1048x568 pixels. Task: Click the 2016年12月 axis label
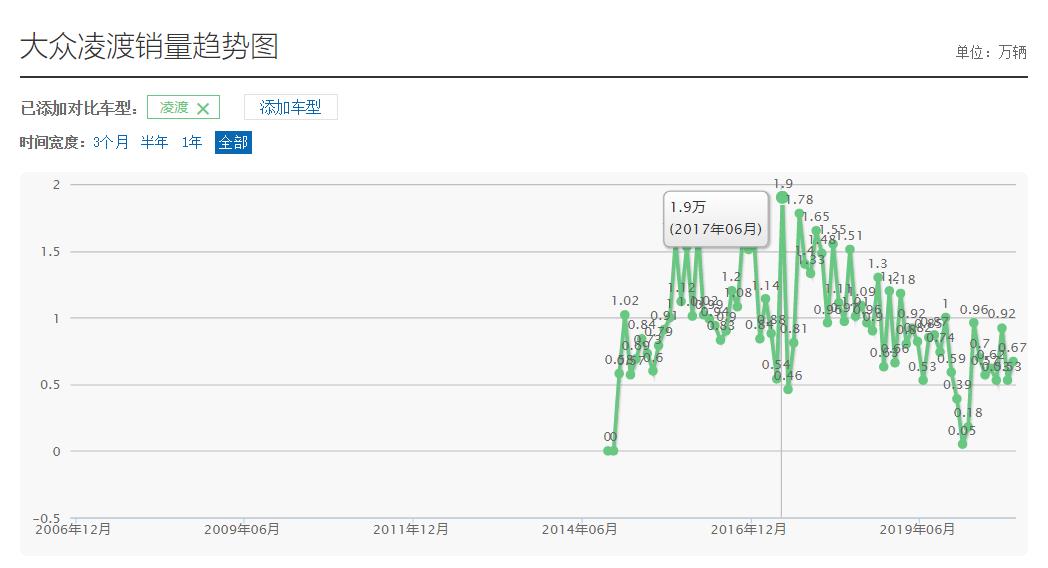tap(749, 529)
